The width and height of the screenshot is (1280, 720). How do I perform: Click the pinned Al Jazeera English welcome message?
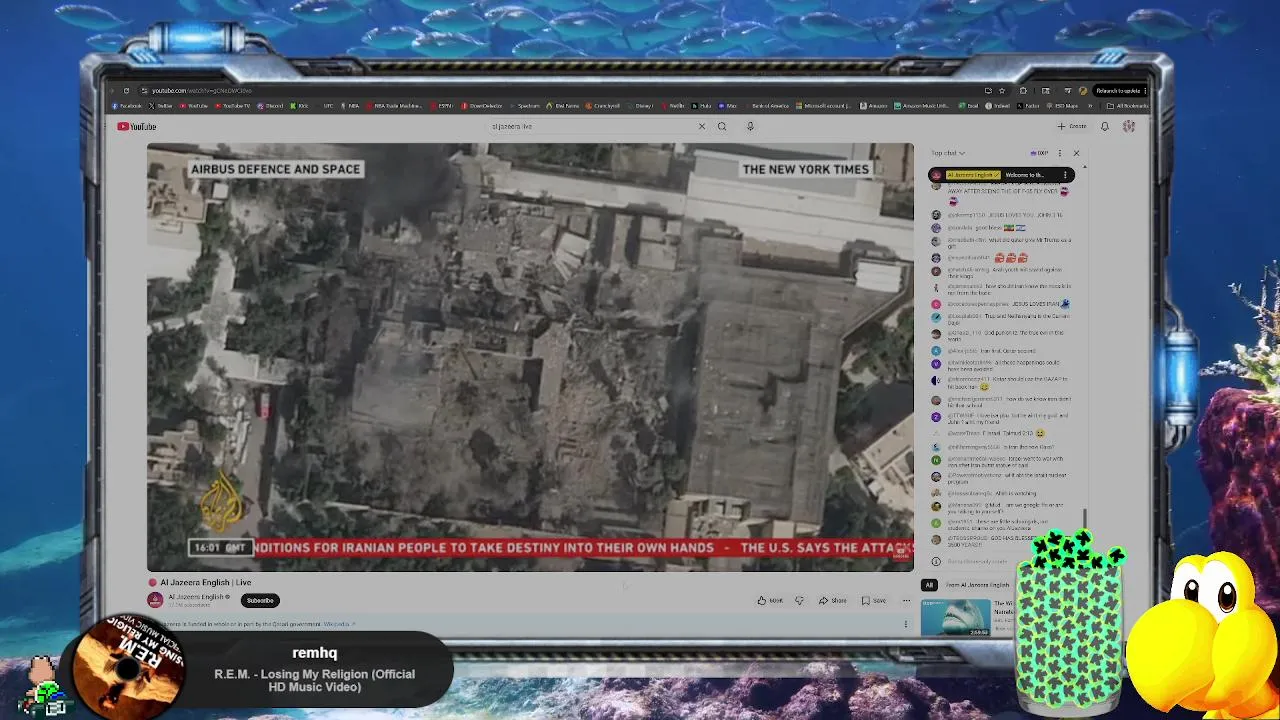pos(1001,175)
